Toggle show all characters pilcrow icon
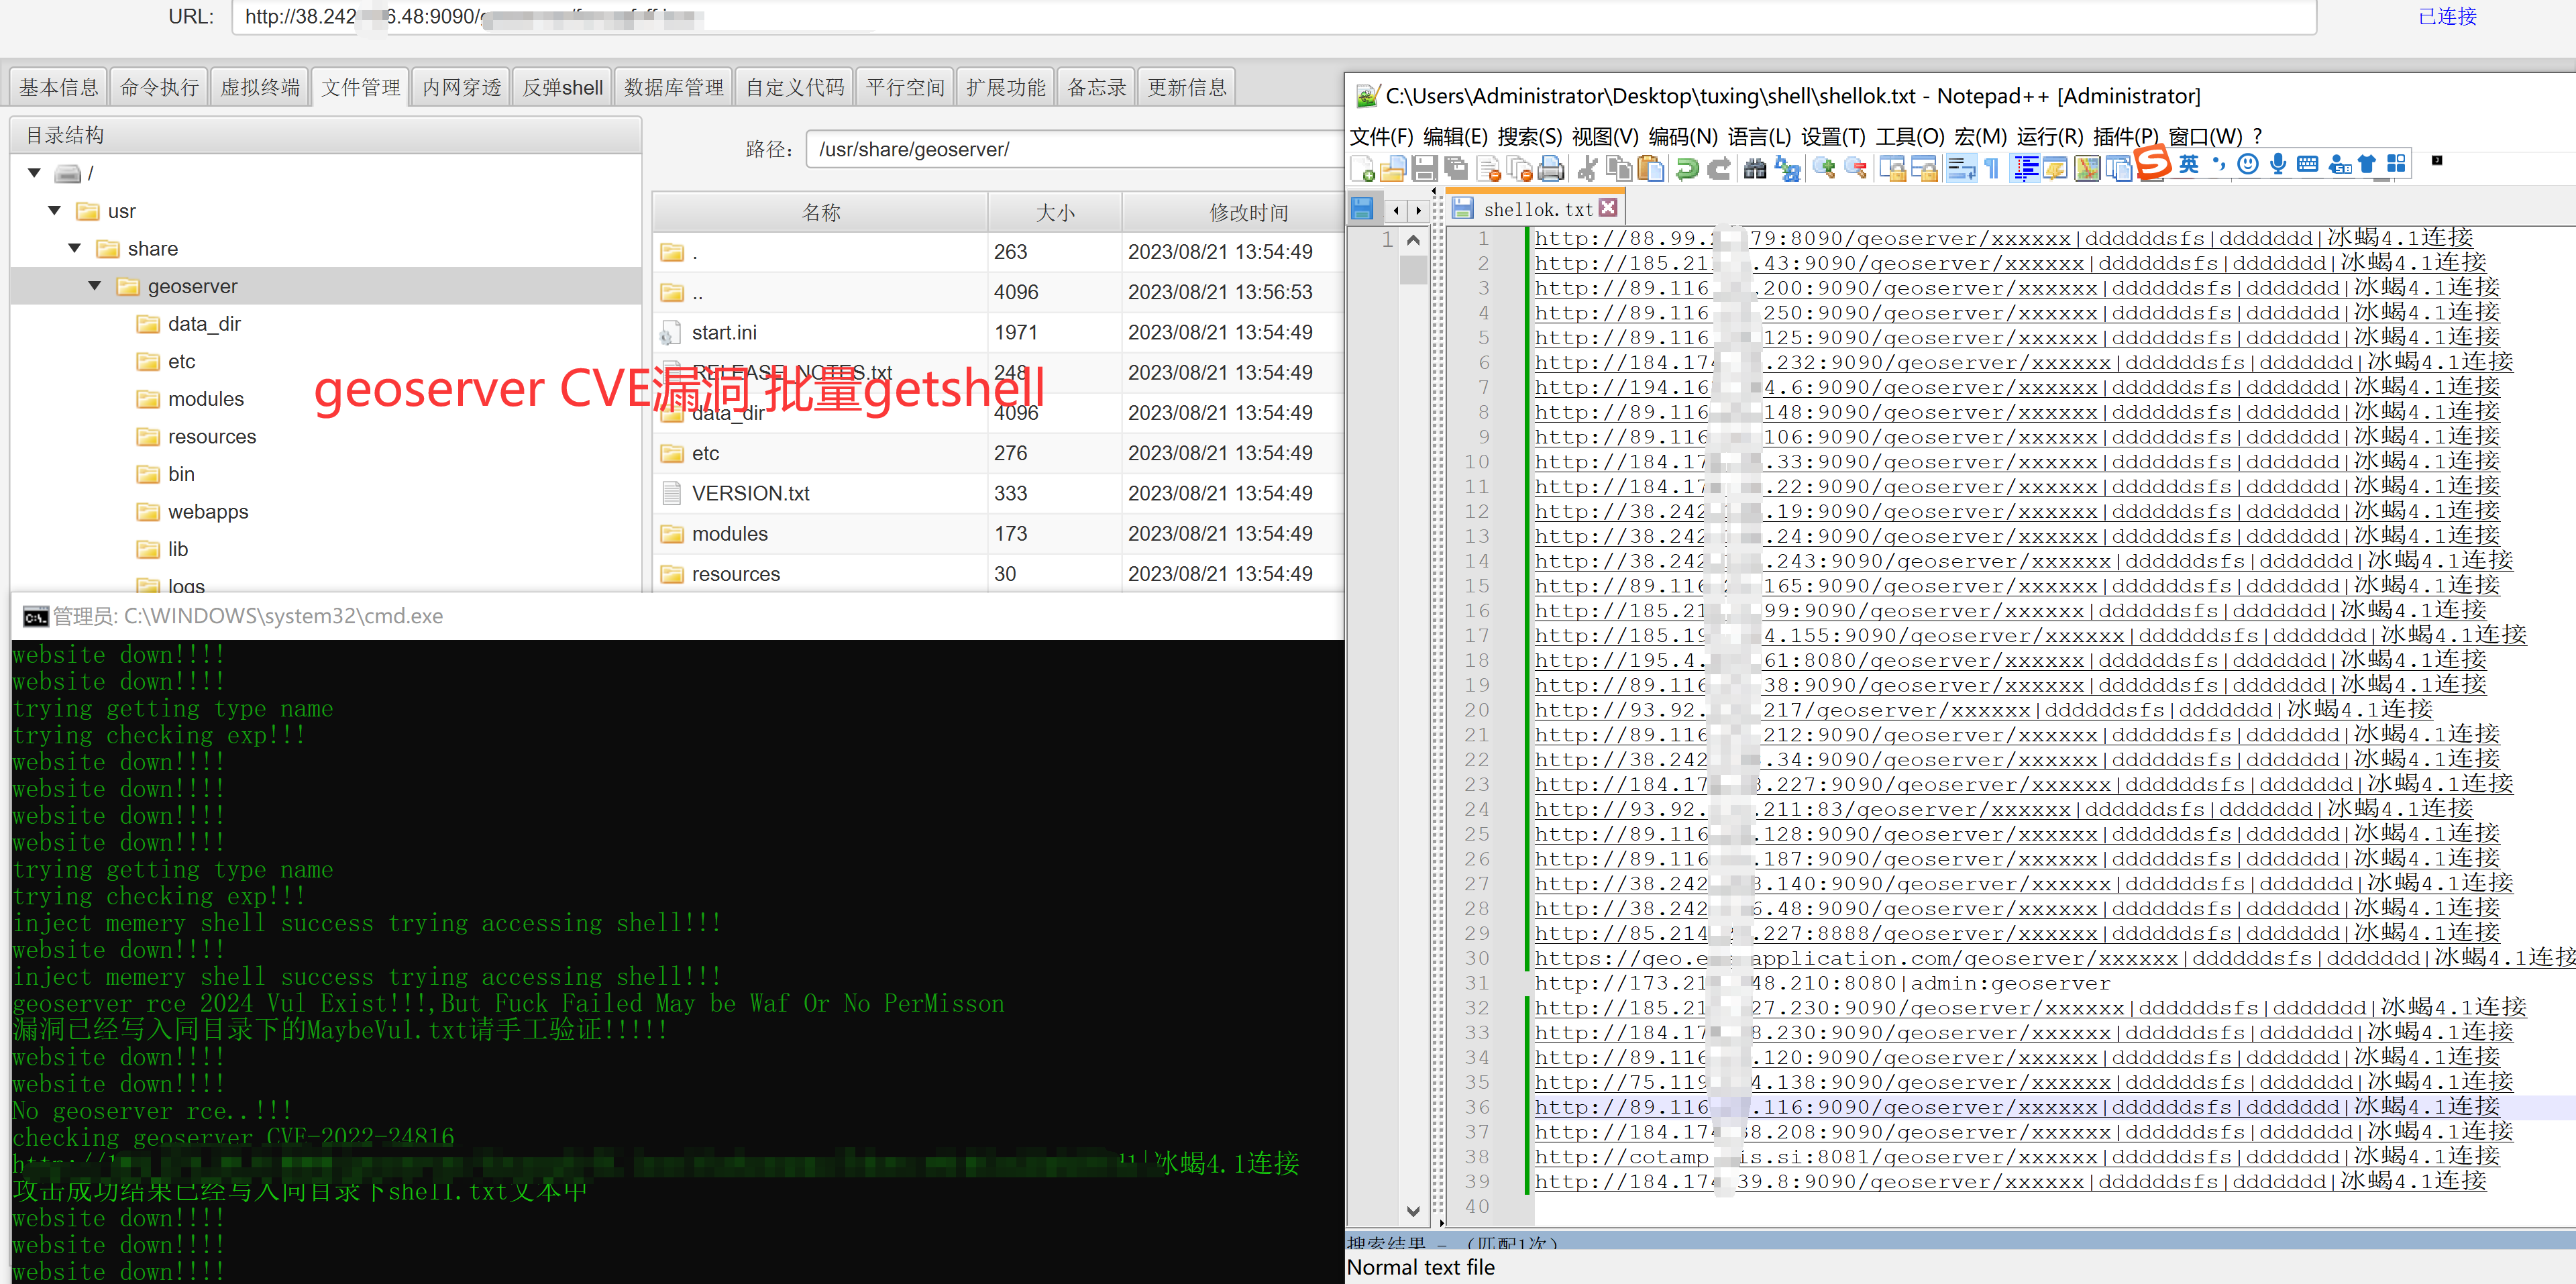 point(1991,168)
